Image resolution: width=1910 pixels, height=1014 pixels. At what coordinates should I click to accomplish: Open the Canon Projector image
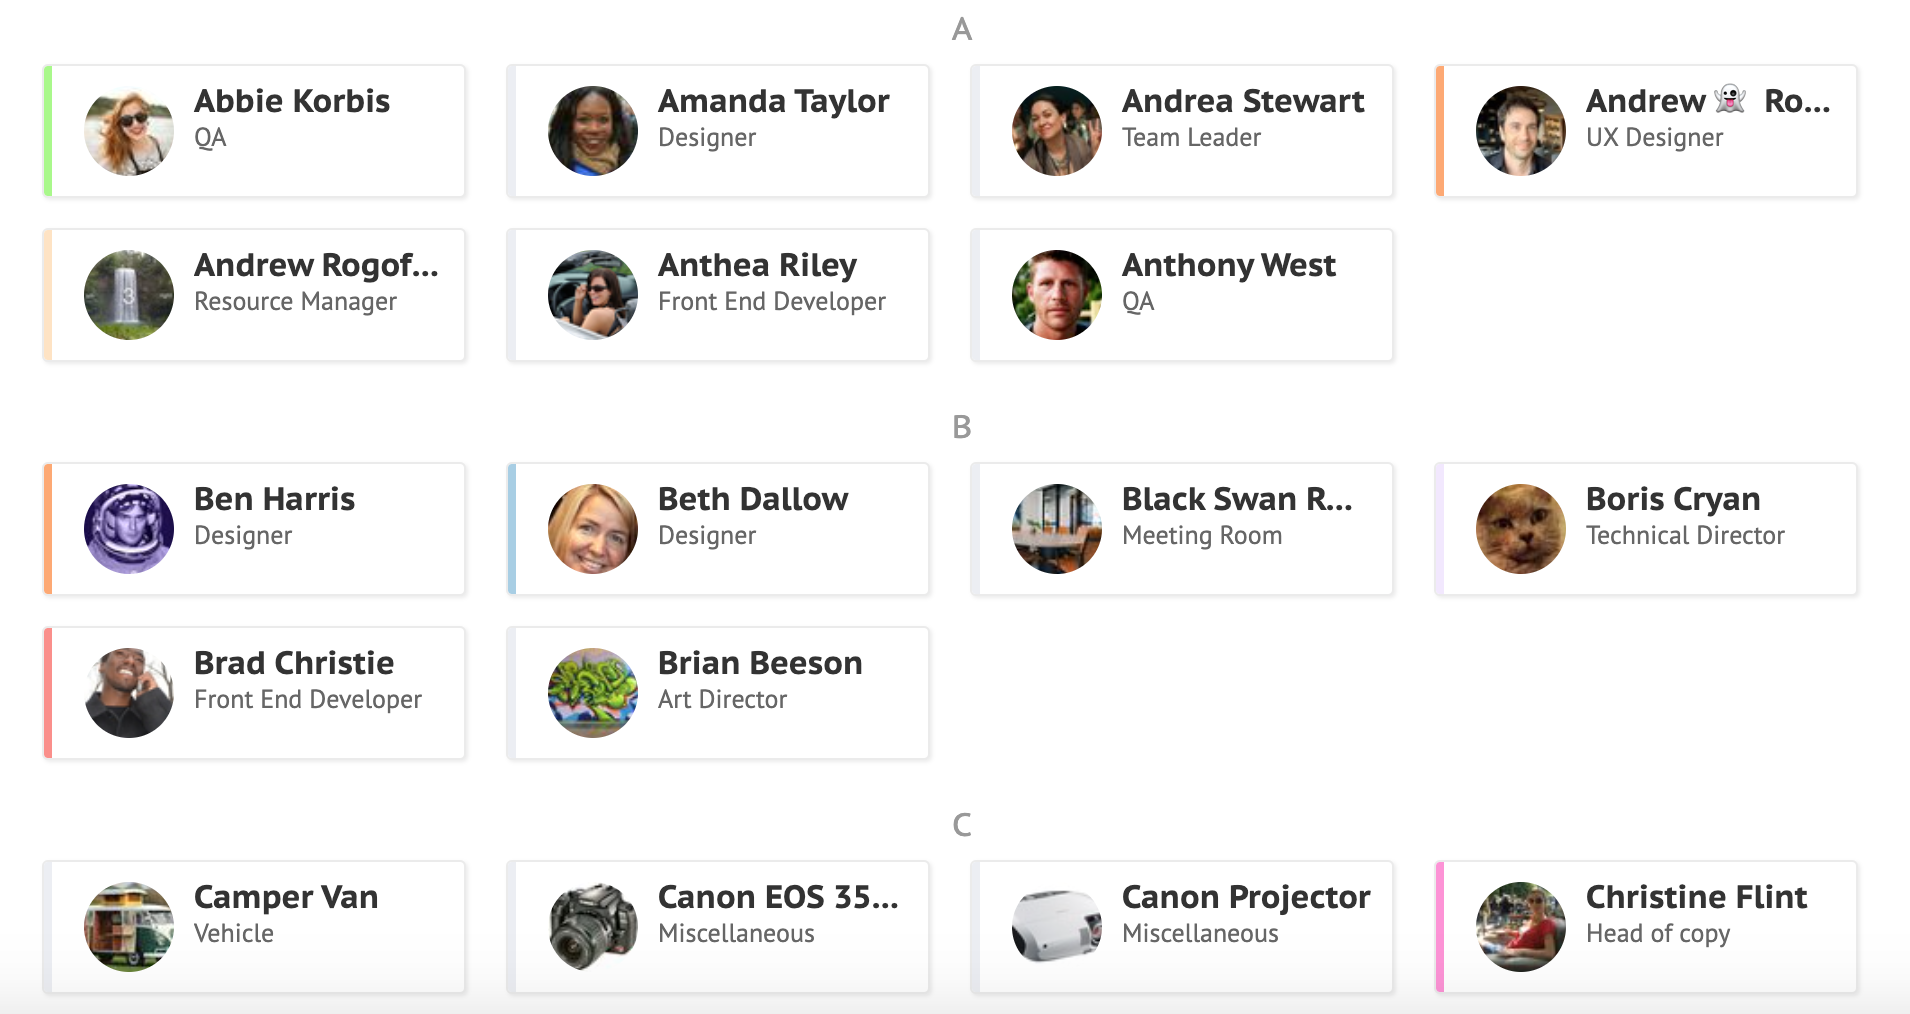[x=1057, y=927]
